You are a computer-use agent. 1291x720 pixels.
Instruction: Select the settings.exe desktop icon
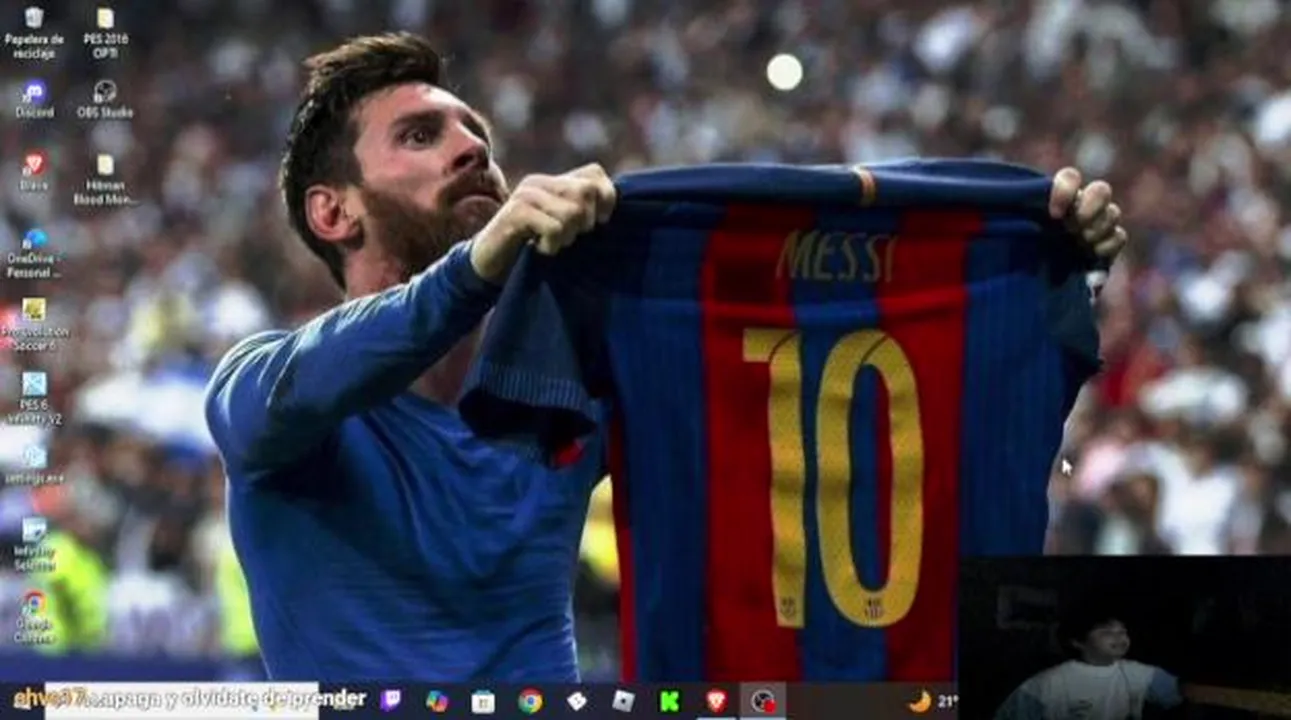(x=34, y=464)
